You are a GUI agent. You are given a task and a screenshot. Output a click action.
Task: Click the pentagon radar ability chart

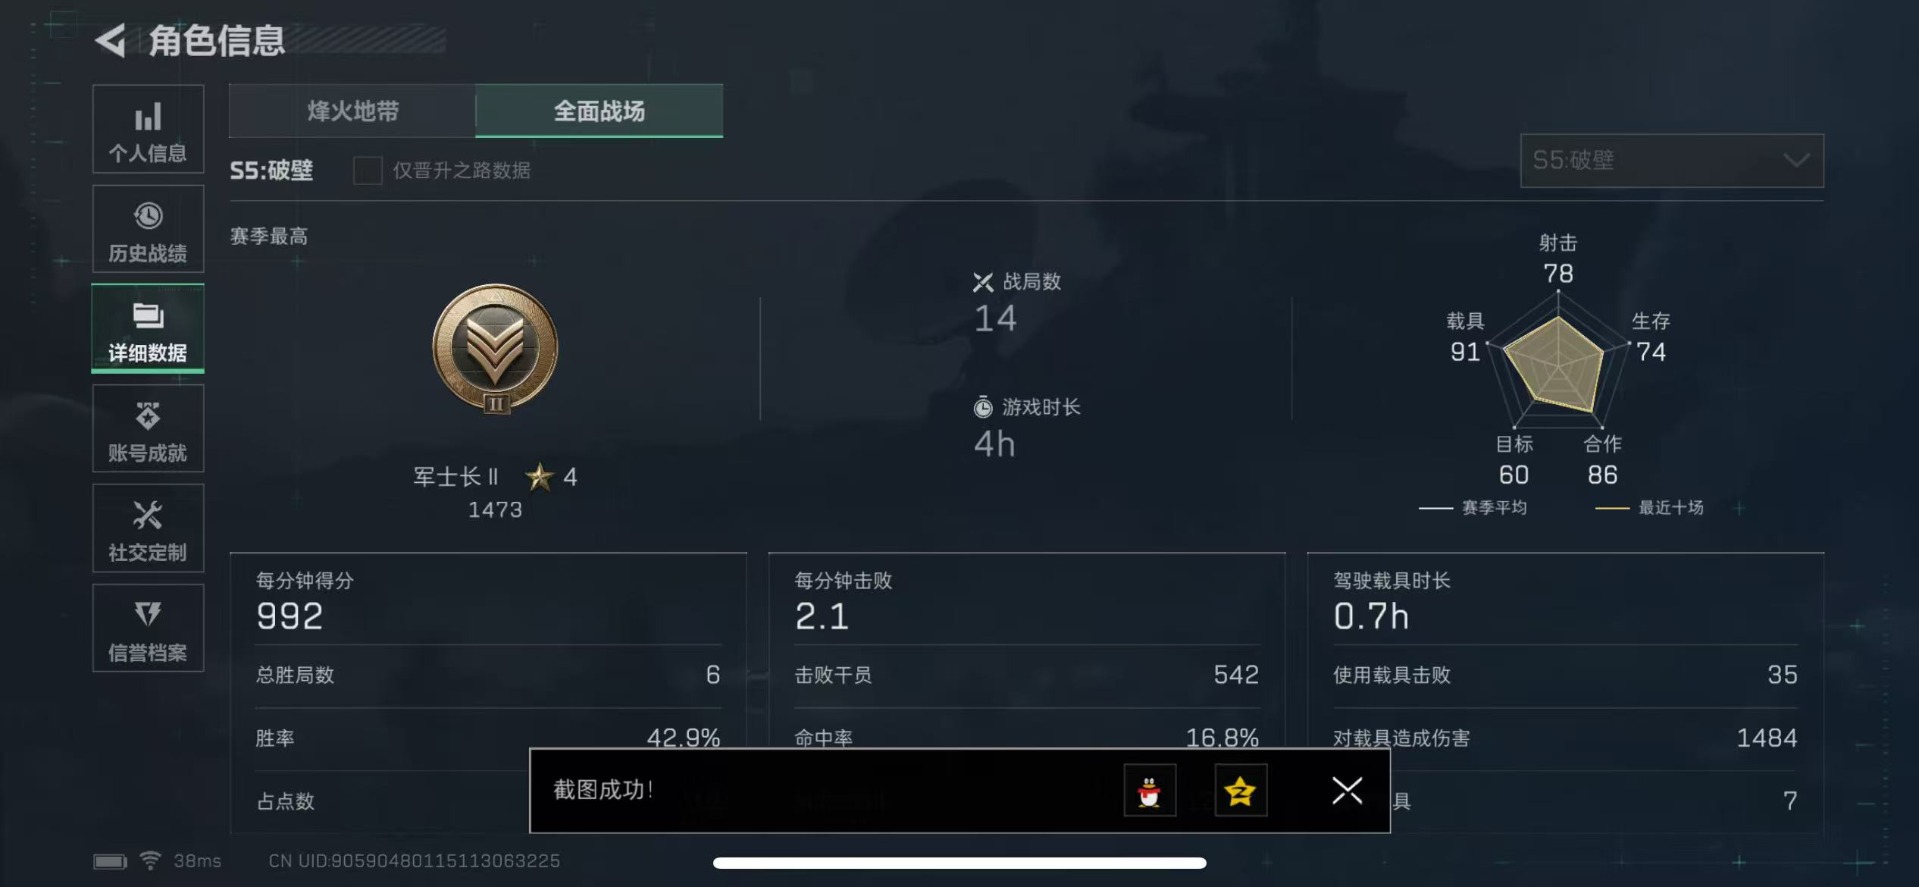tap(1557, 362)
